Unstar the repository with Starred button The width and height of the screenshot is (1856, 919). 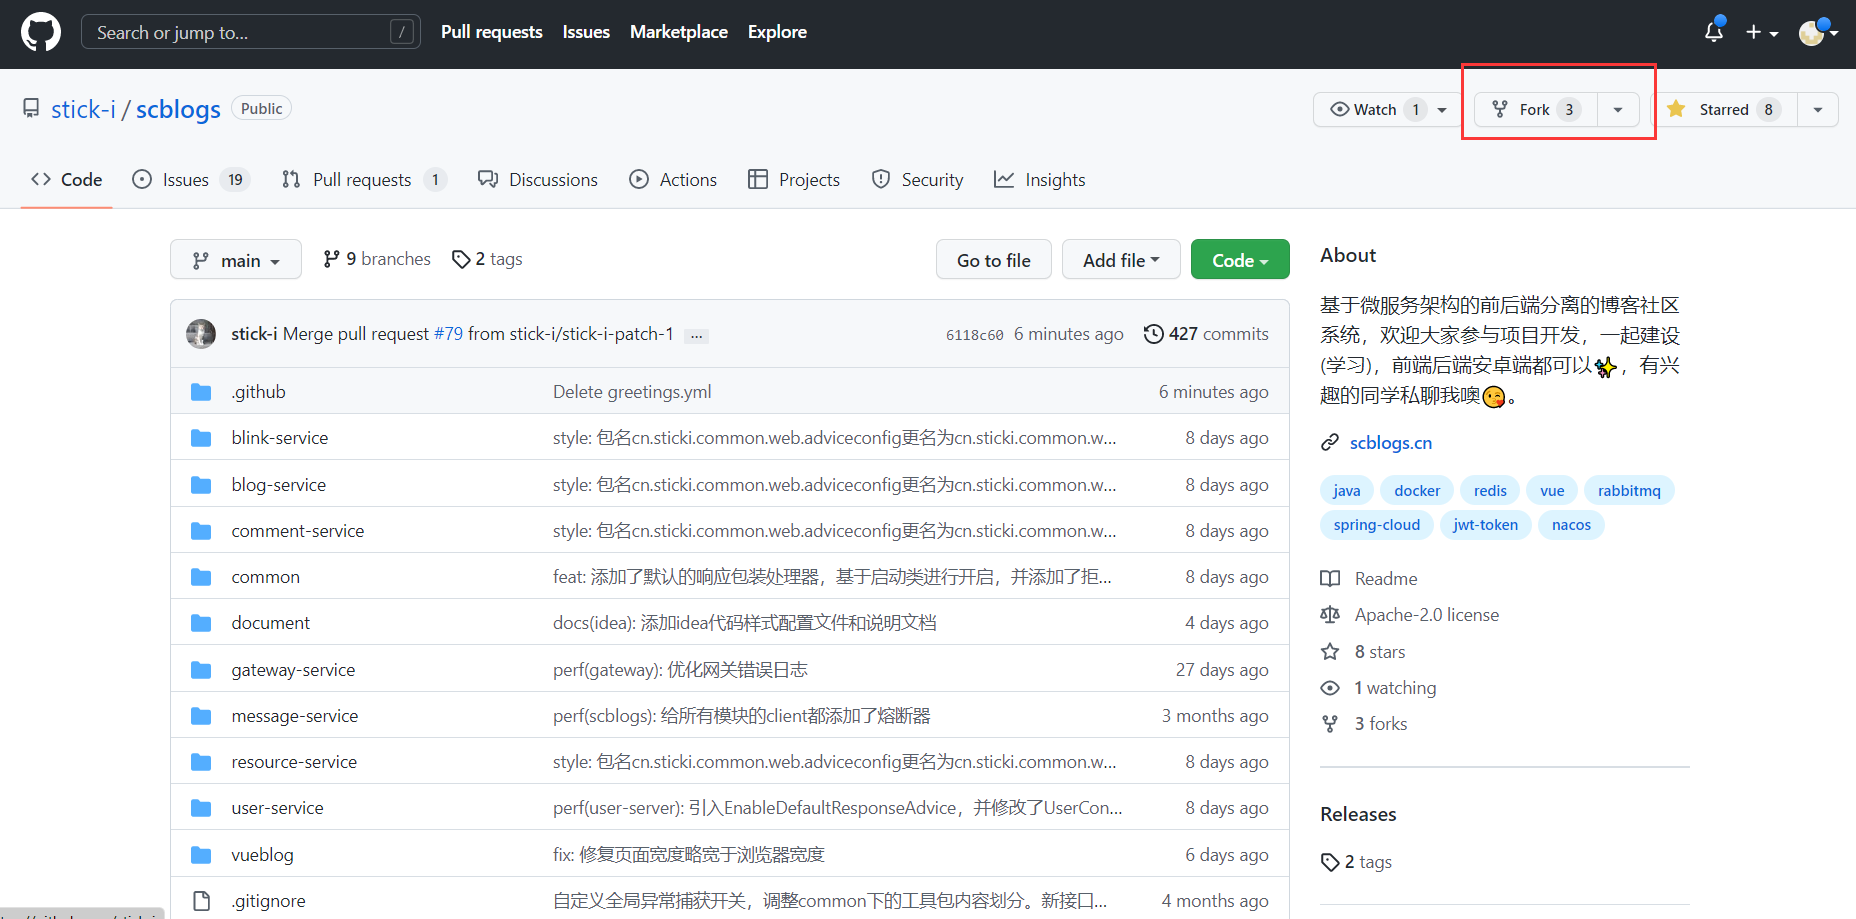1725,110
